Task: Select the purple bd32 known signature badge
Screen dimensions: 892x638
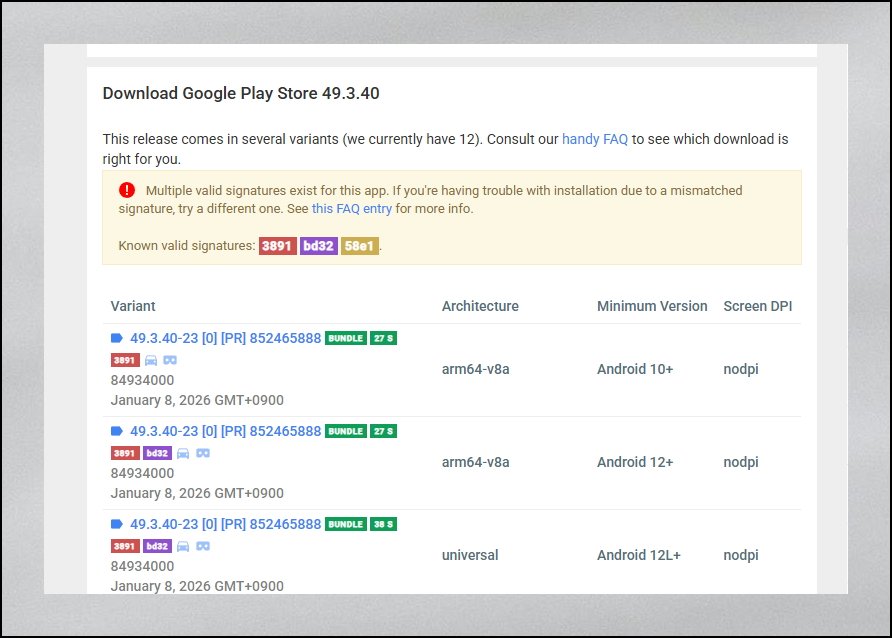Action: (x=319, y=246)
